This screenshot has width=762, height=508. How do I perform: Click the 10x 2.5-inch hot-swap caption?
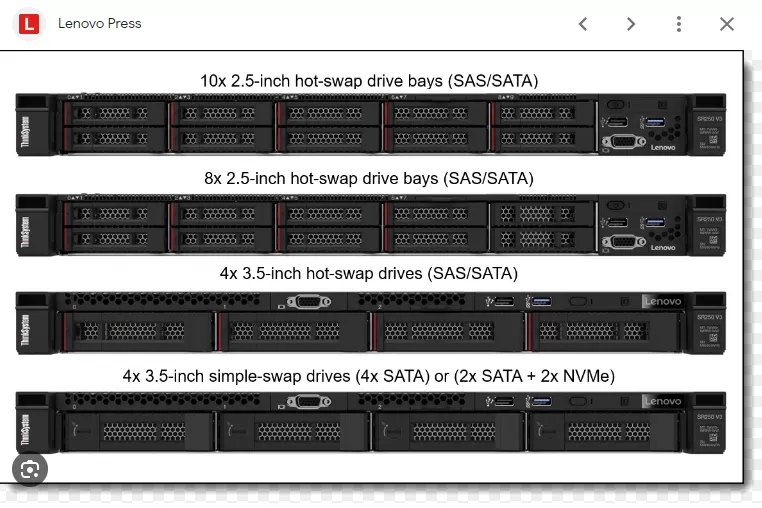[x=371, y=79]
